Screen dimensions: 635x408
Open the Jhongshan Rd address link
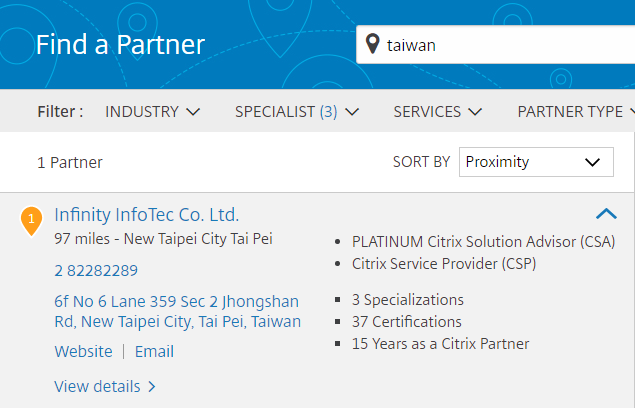177,311
